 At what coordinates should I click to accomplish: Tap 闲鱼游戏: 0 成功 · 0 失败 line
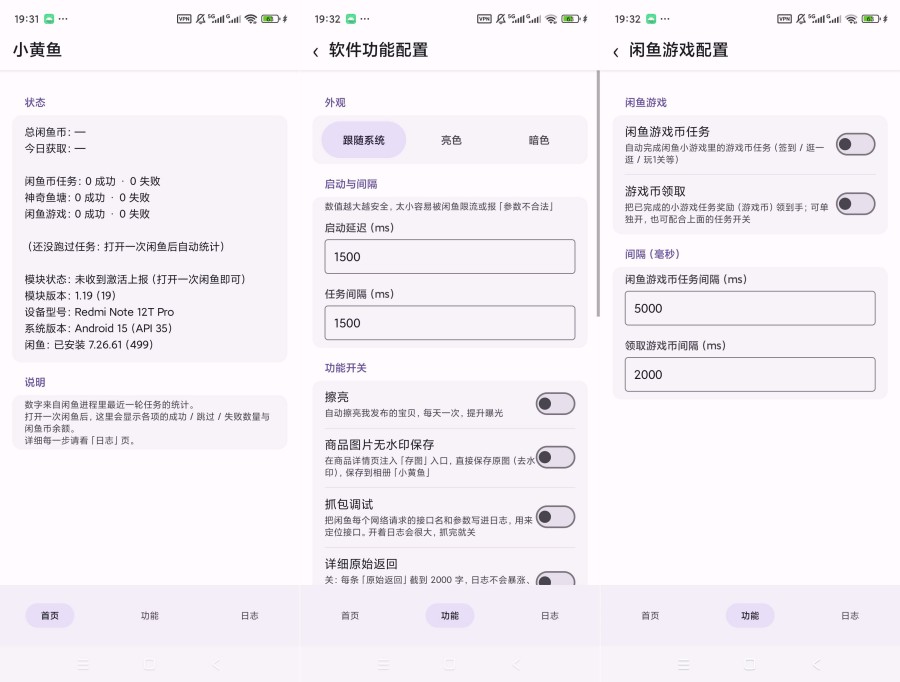click(x=87, y=214)
